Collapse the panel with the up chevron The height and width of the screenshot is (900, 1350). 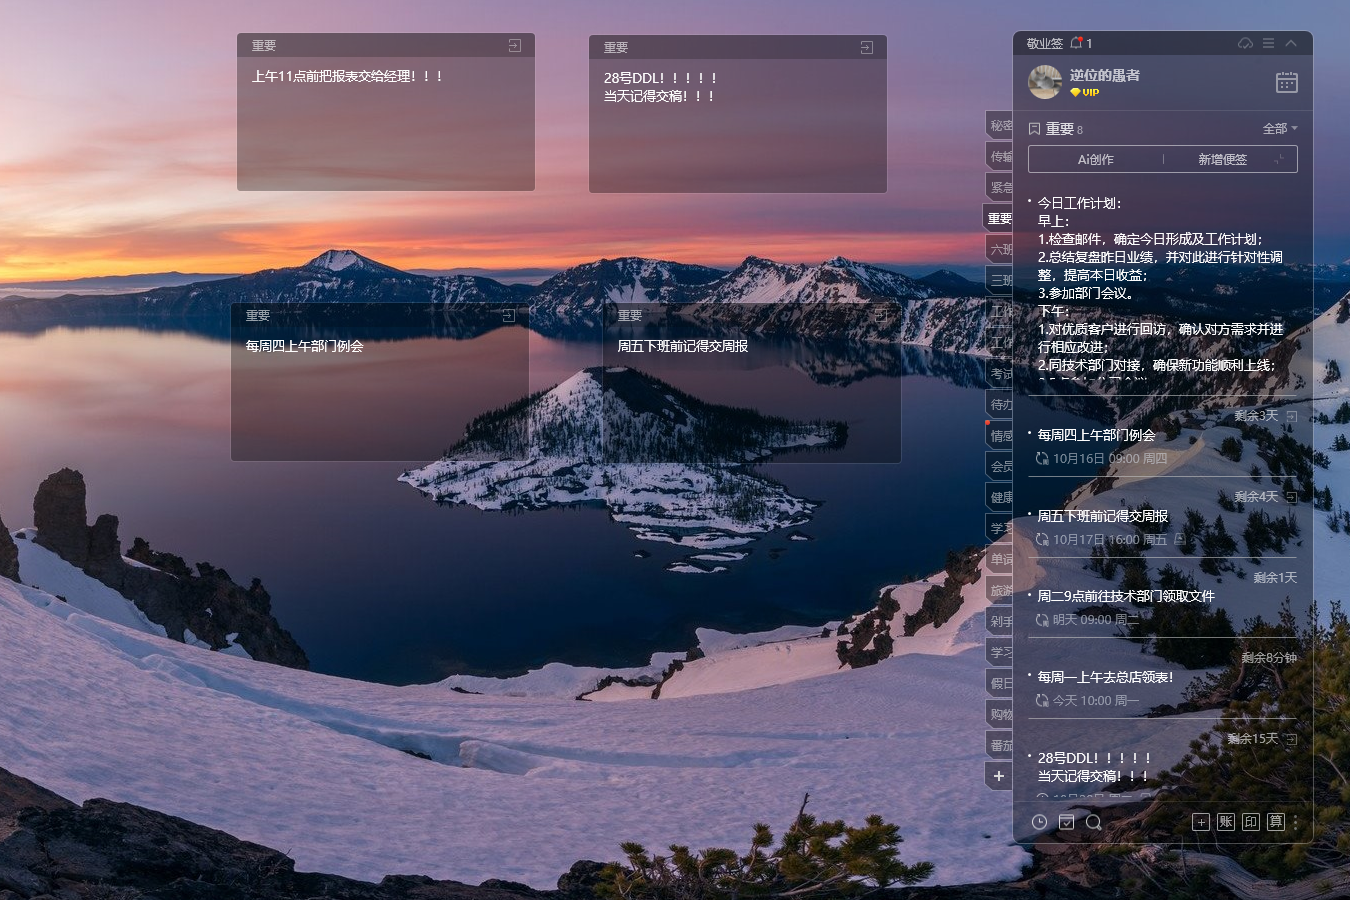1291,44
